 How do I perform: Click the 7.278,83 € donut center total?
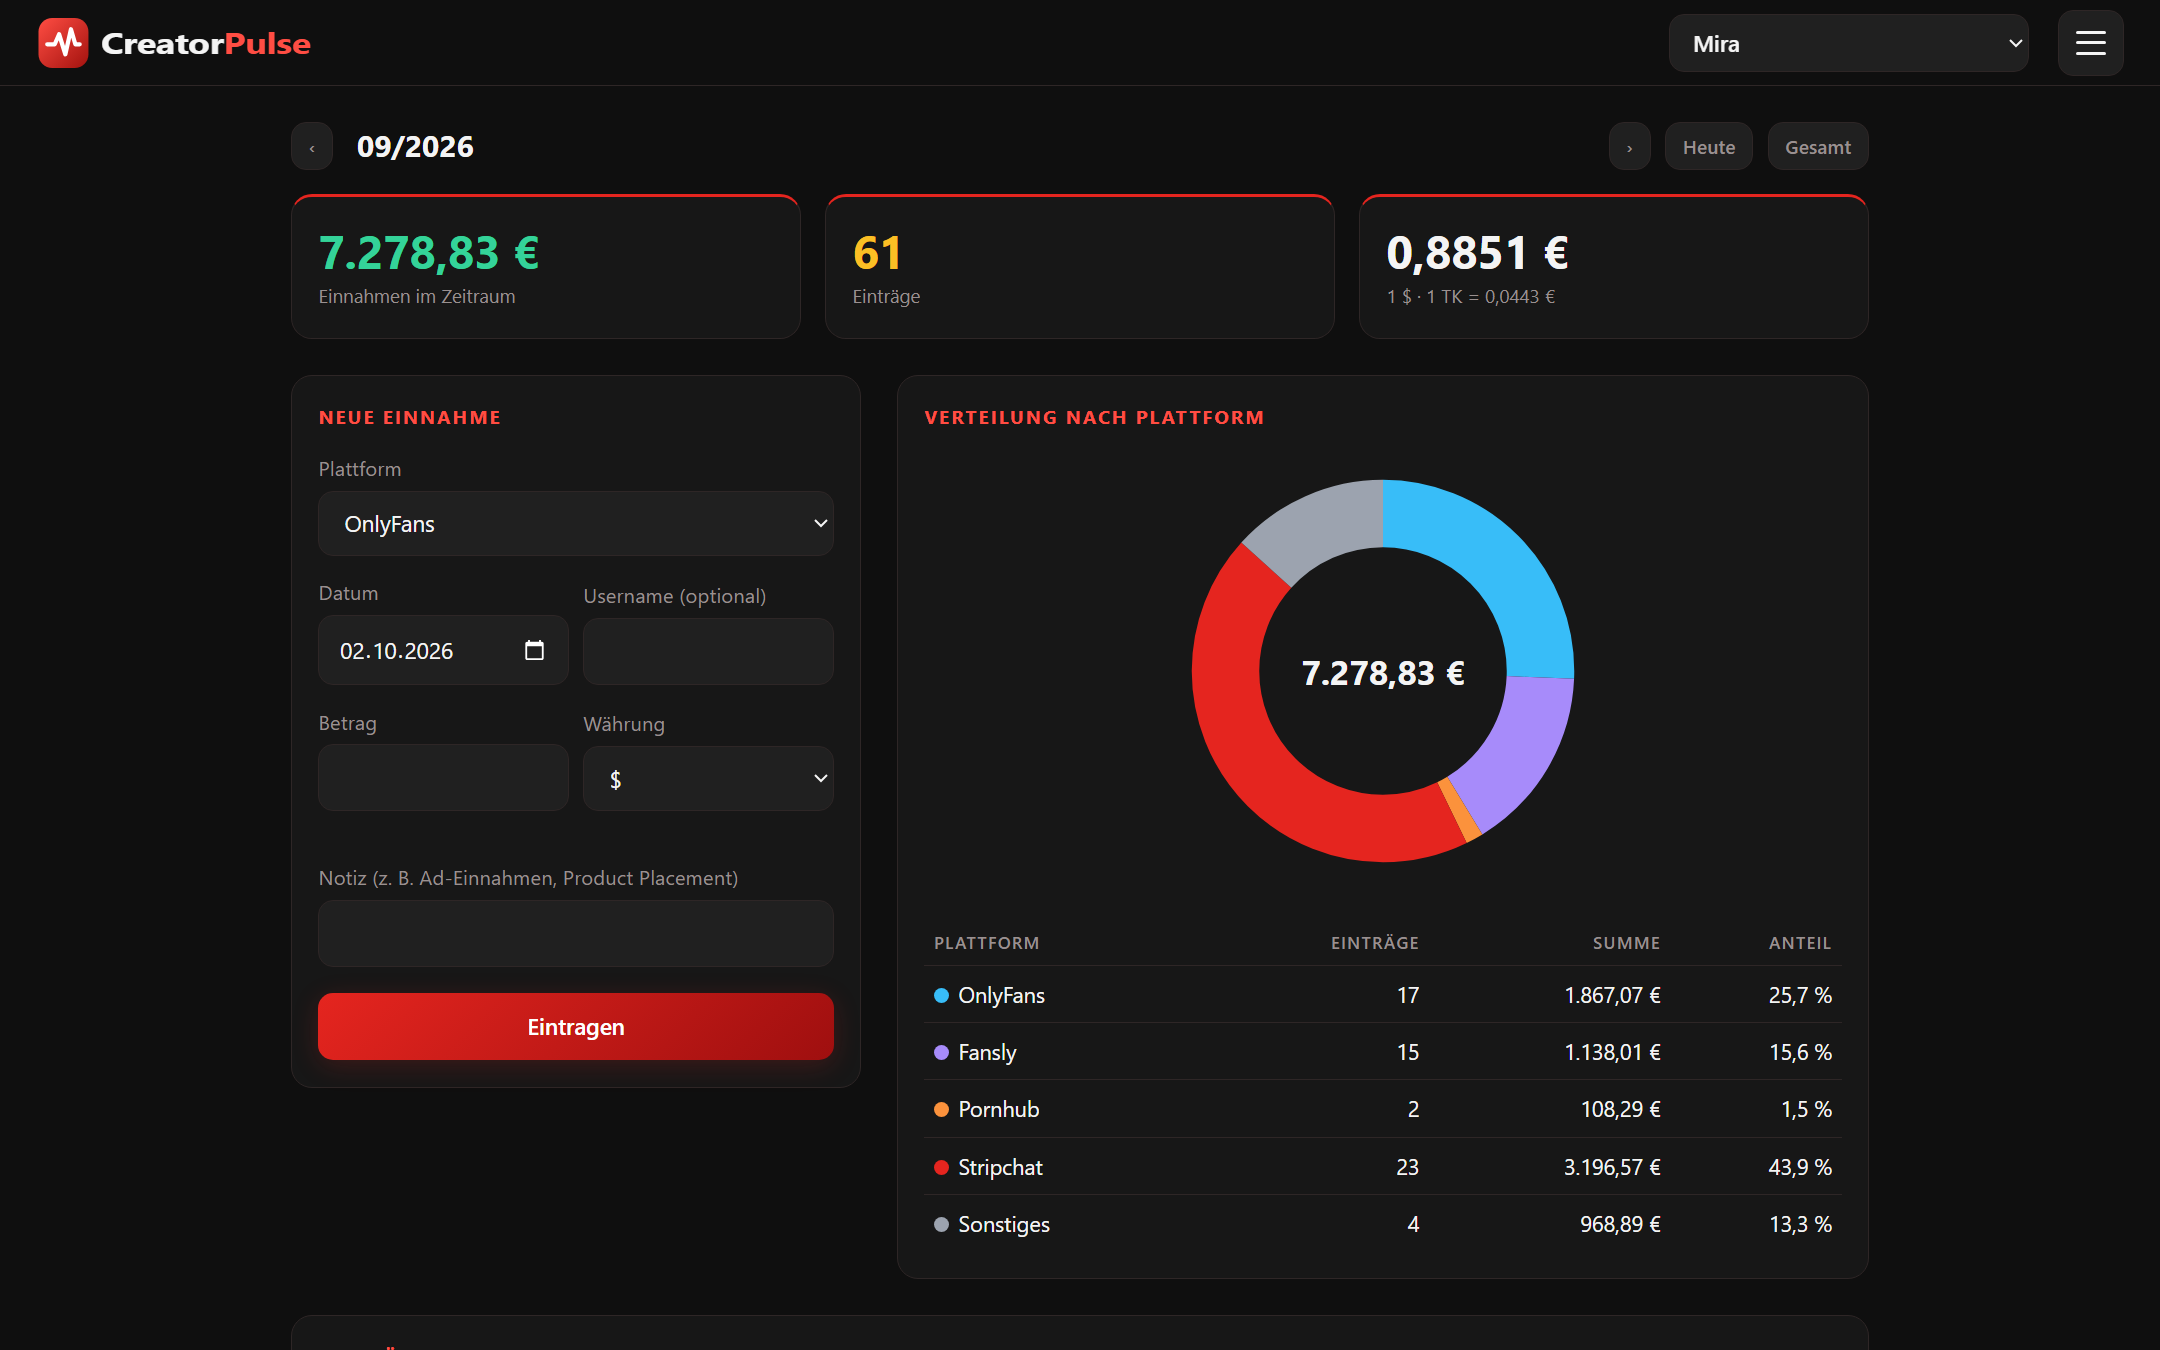1383,673
